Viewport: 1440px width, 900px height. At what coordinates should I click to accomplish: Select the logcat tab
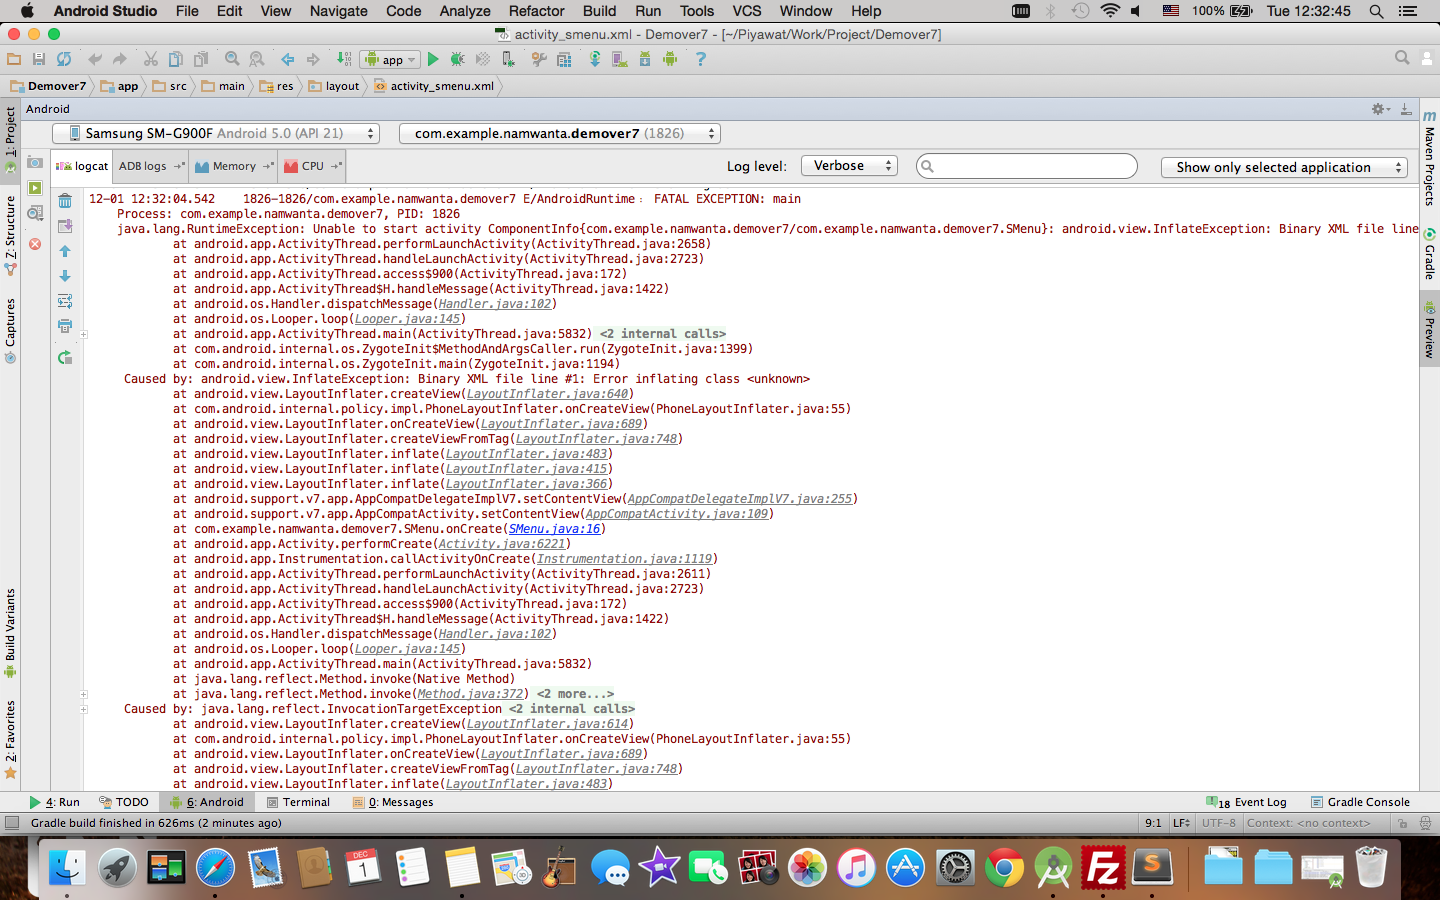point(83,166)
